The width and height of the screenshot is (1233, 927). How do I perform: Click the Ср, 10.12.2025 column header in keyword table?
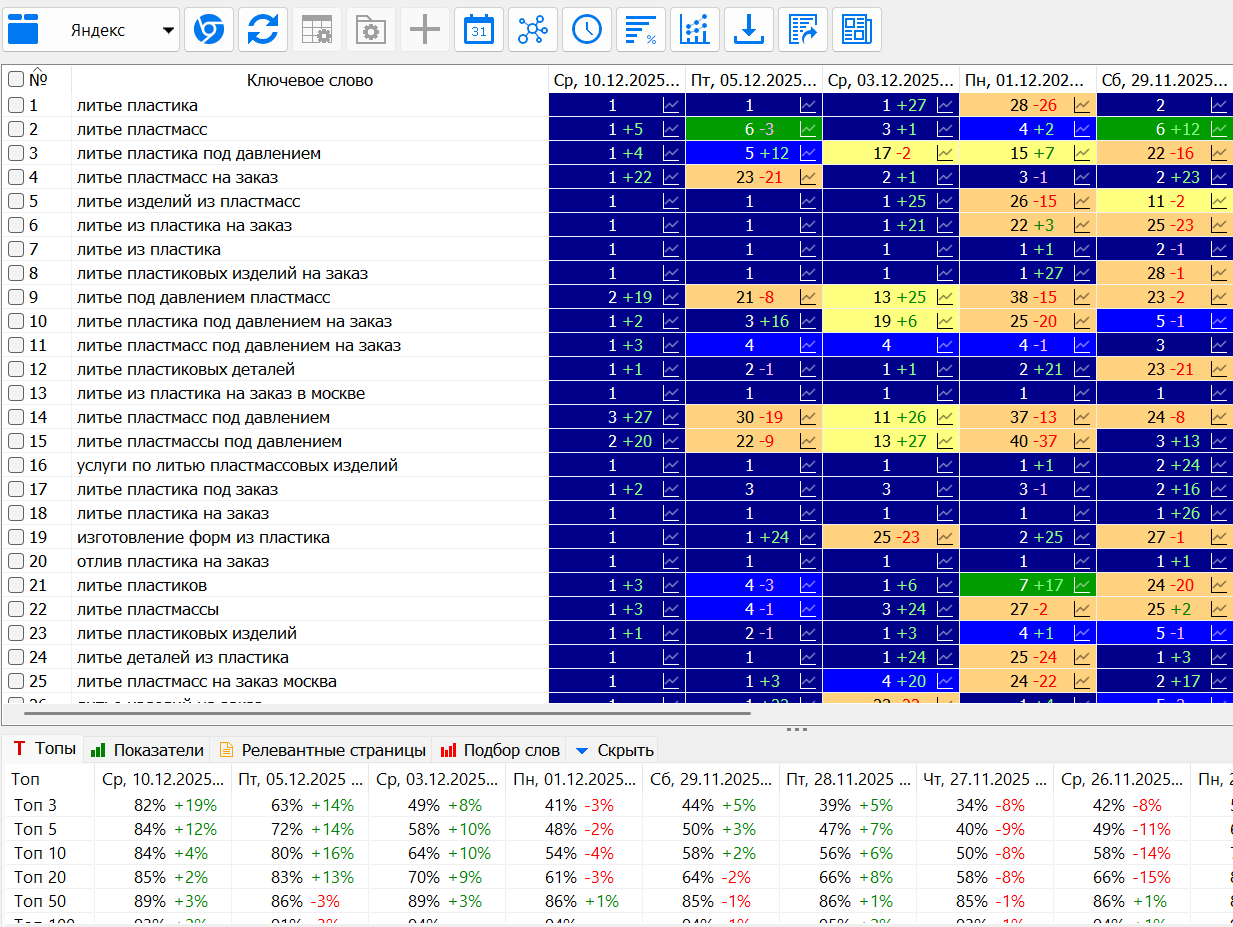pos(617,80)
